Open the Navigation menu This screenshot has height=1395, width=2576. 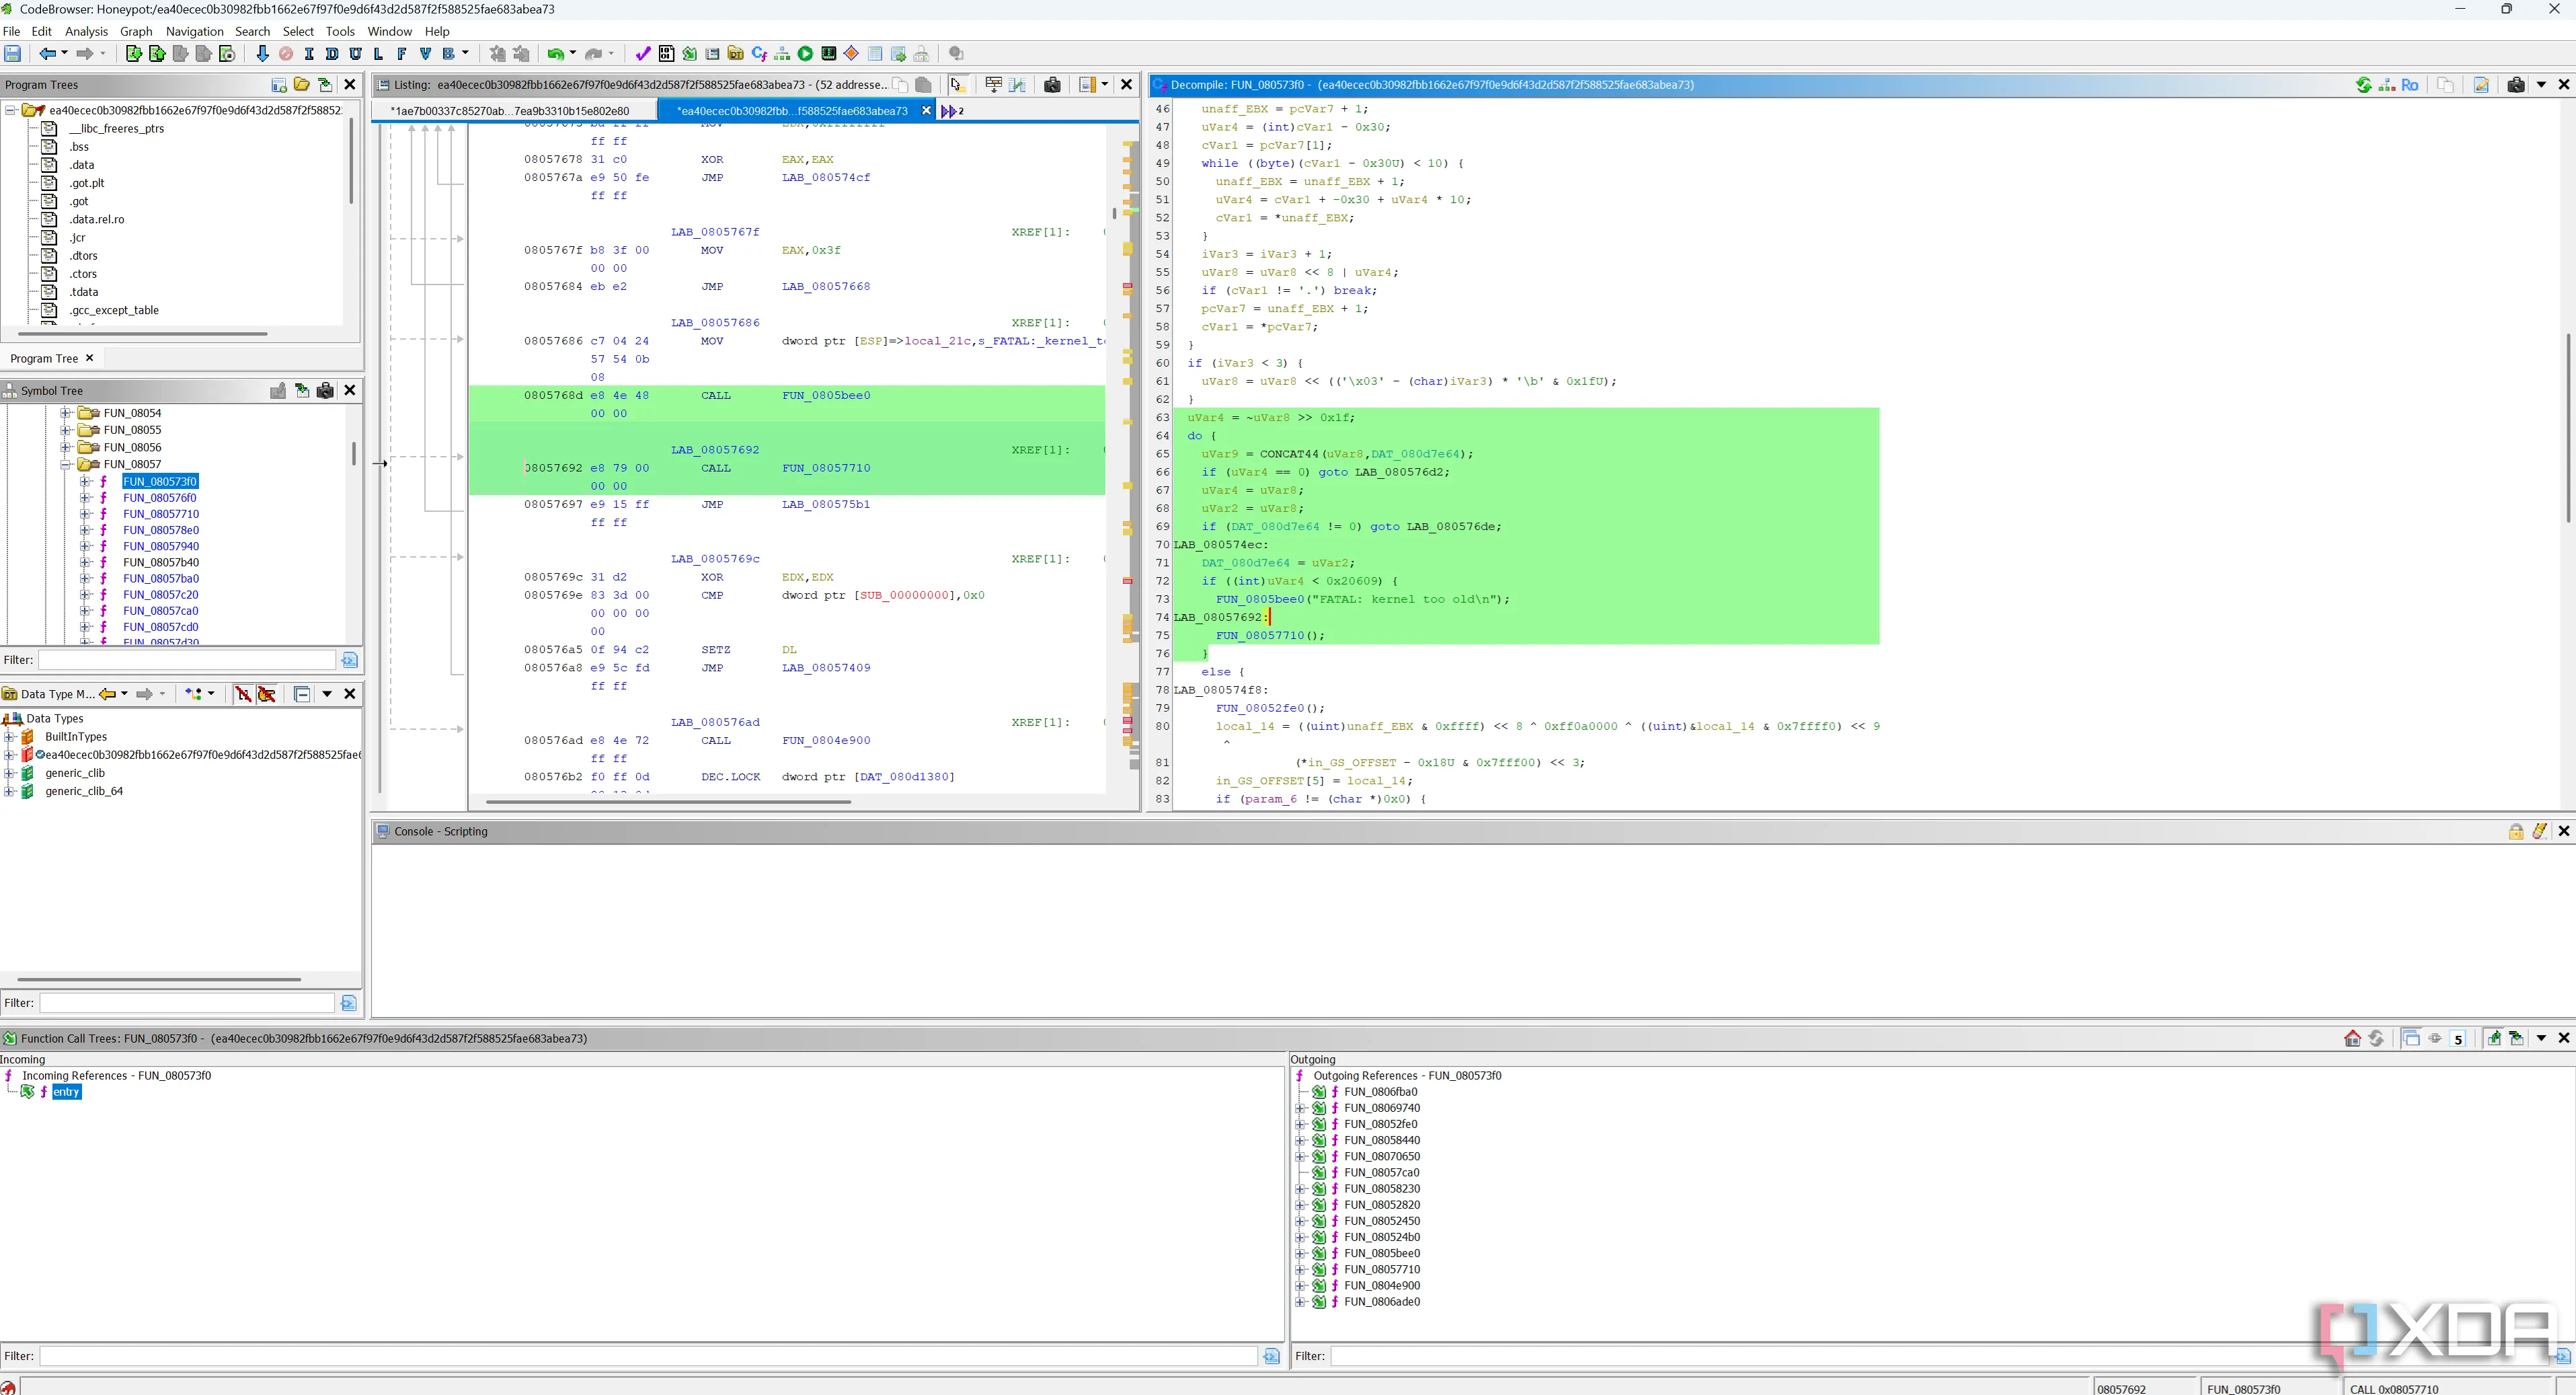(194, 32)
